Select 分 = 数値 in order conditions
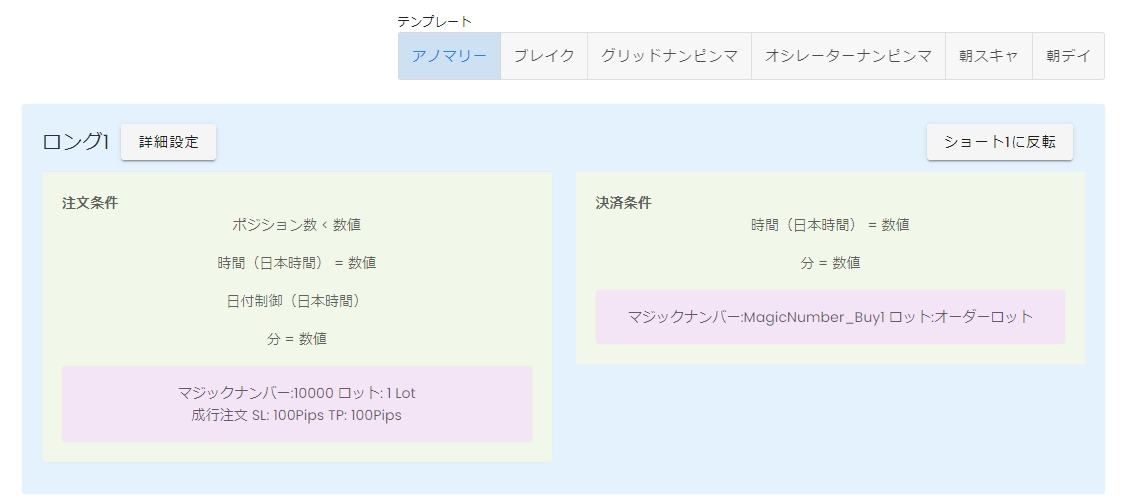The height and width of the screenshot is (503, 1134). click(x=296, y=339)
